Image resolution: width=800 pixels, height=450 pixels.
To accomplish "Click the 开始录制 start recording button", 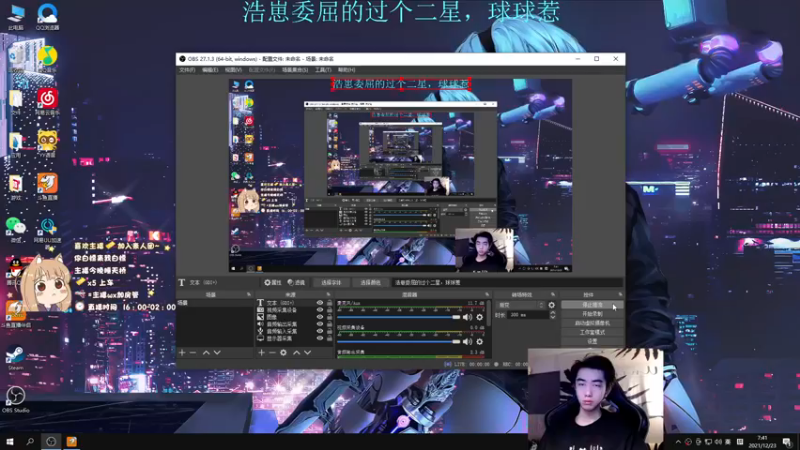I will pyautogui.click(x=592, y=314).
